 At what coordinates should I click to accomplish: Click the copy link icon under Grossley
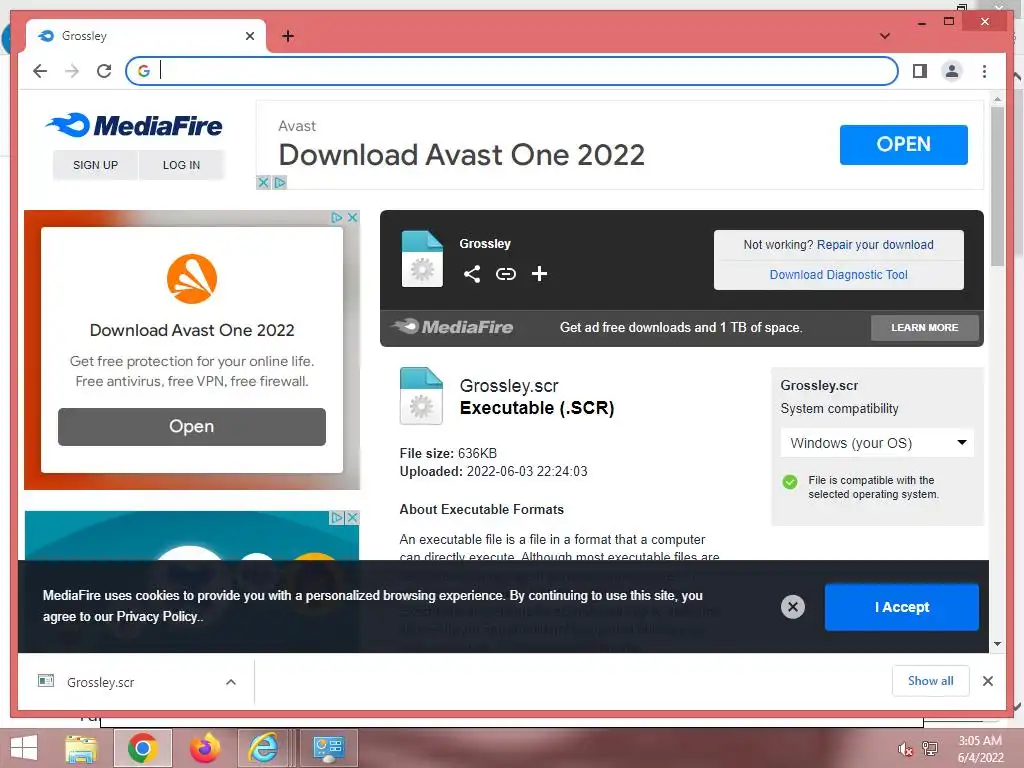[x=505, y=274]
